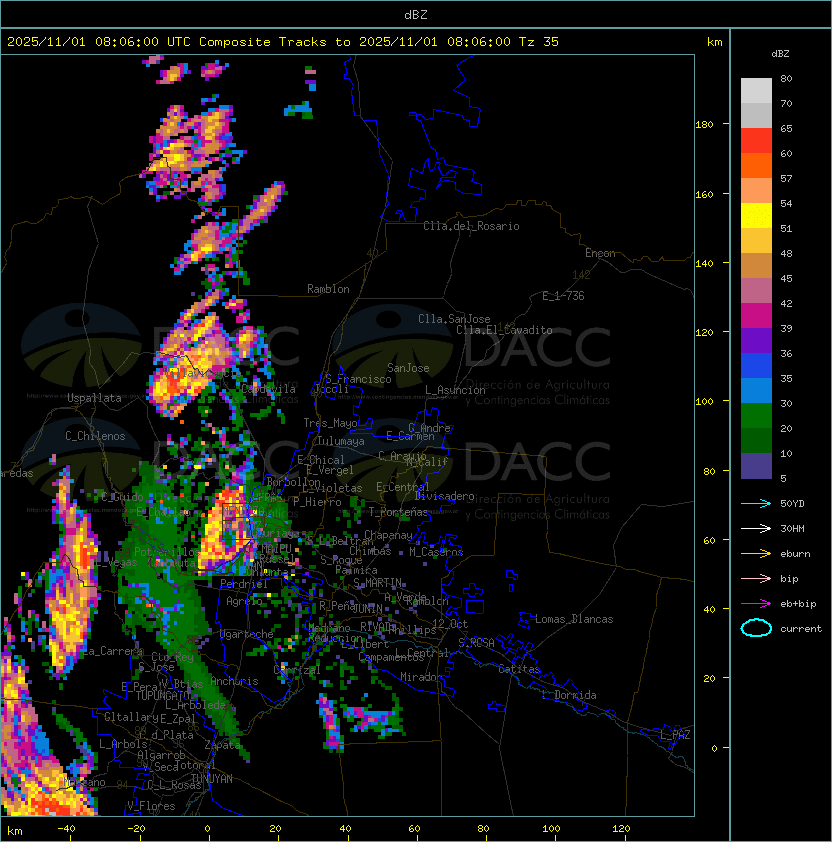
Task: Click the 'La_Carrera' map label
Action: (113, 651)
